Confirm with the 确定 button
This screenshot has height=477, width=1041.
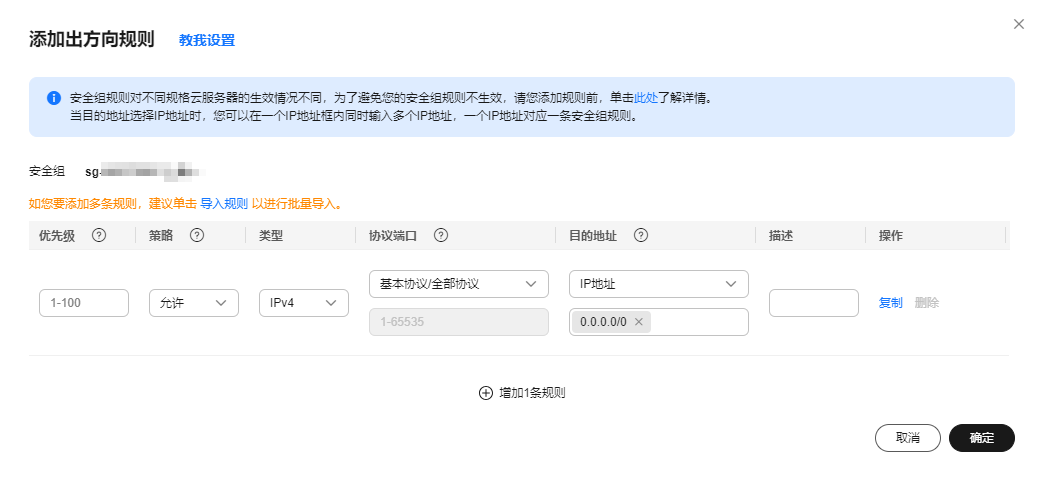[982, 438]
